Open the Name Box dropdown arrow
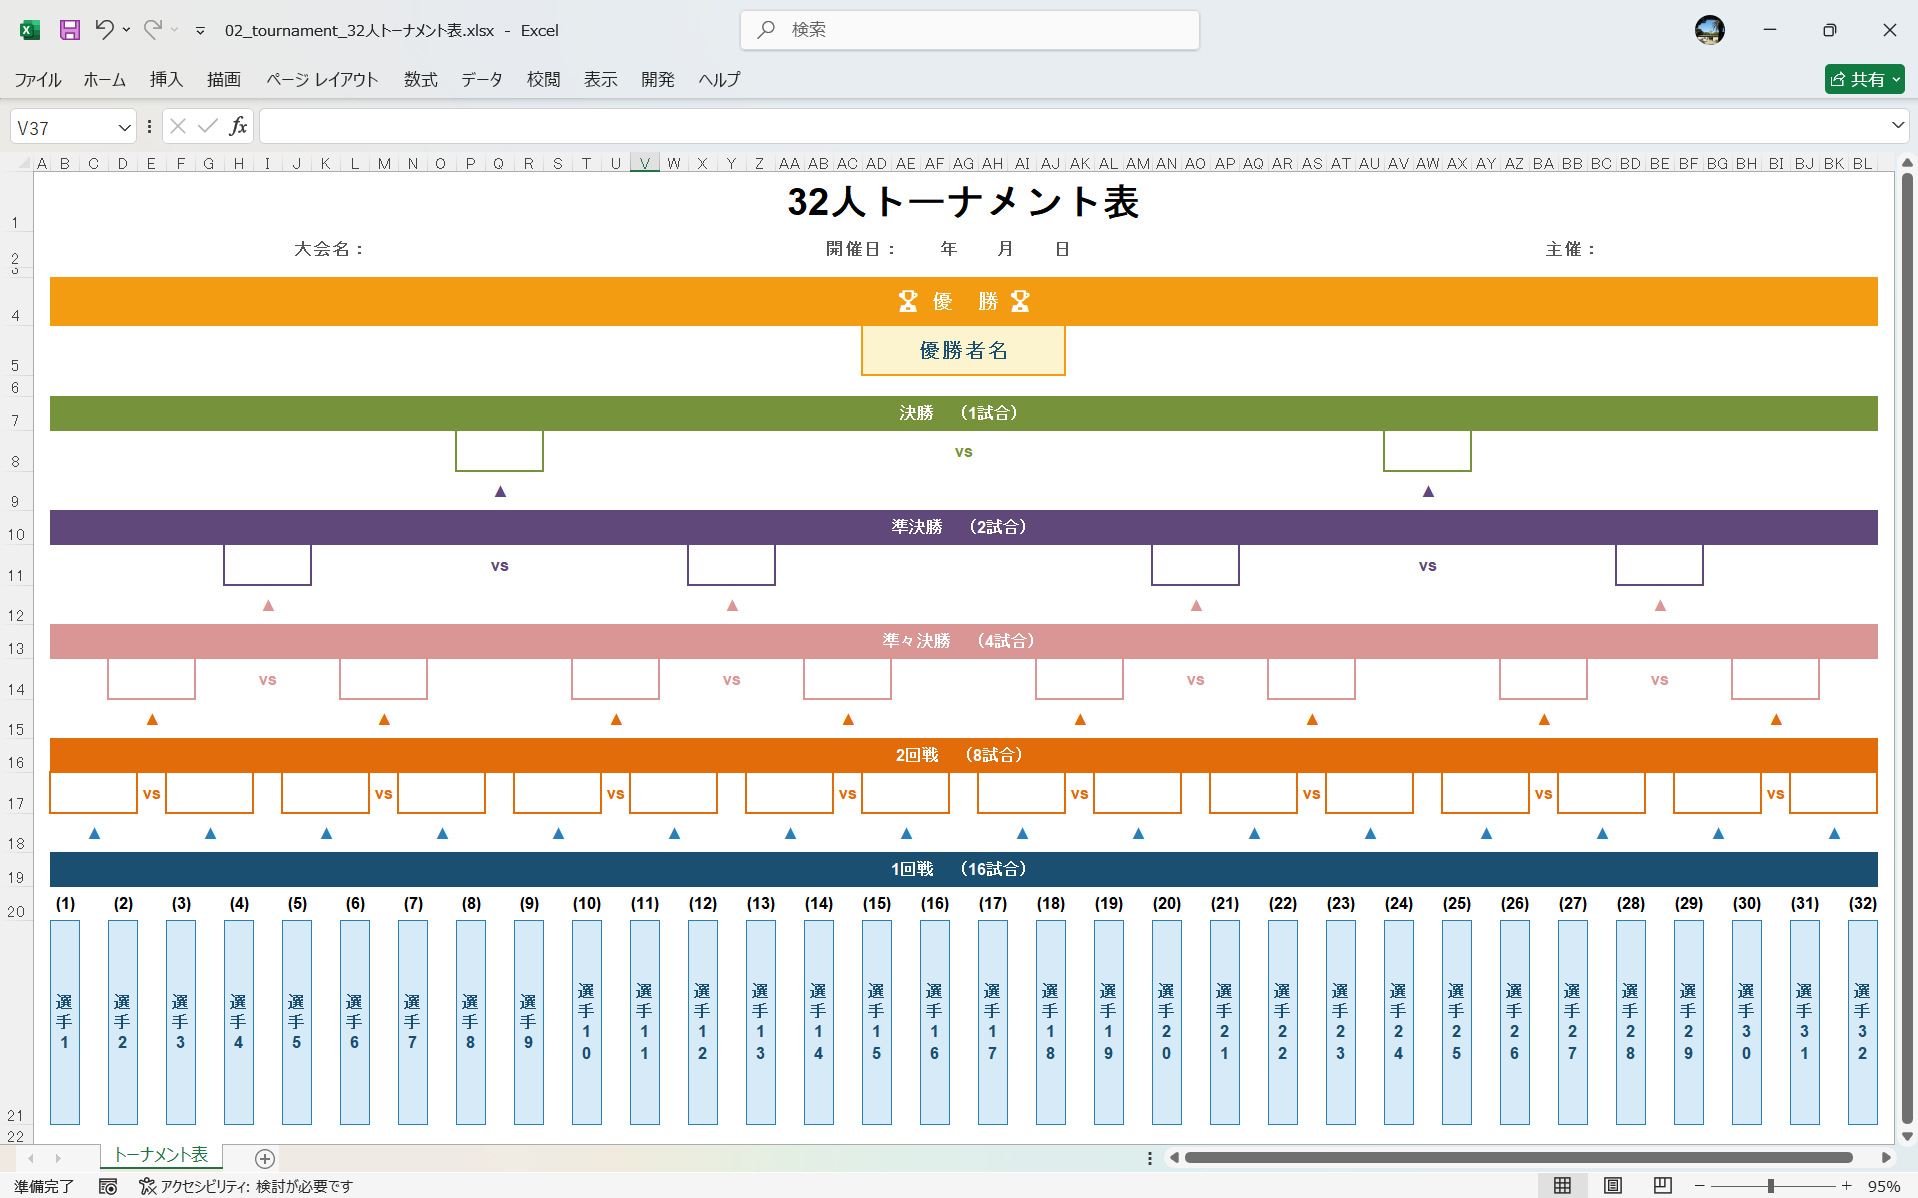 [x=123, y=126]
